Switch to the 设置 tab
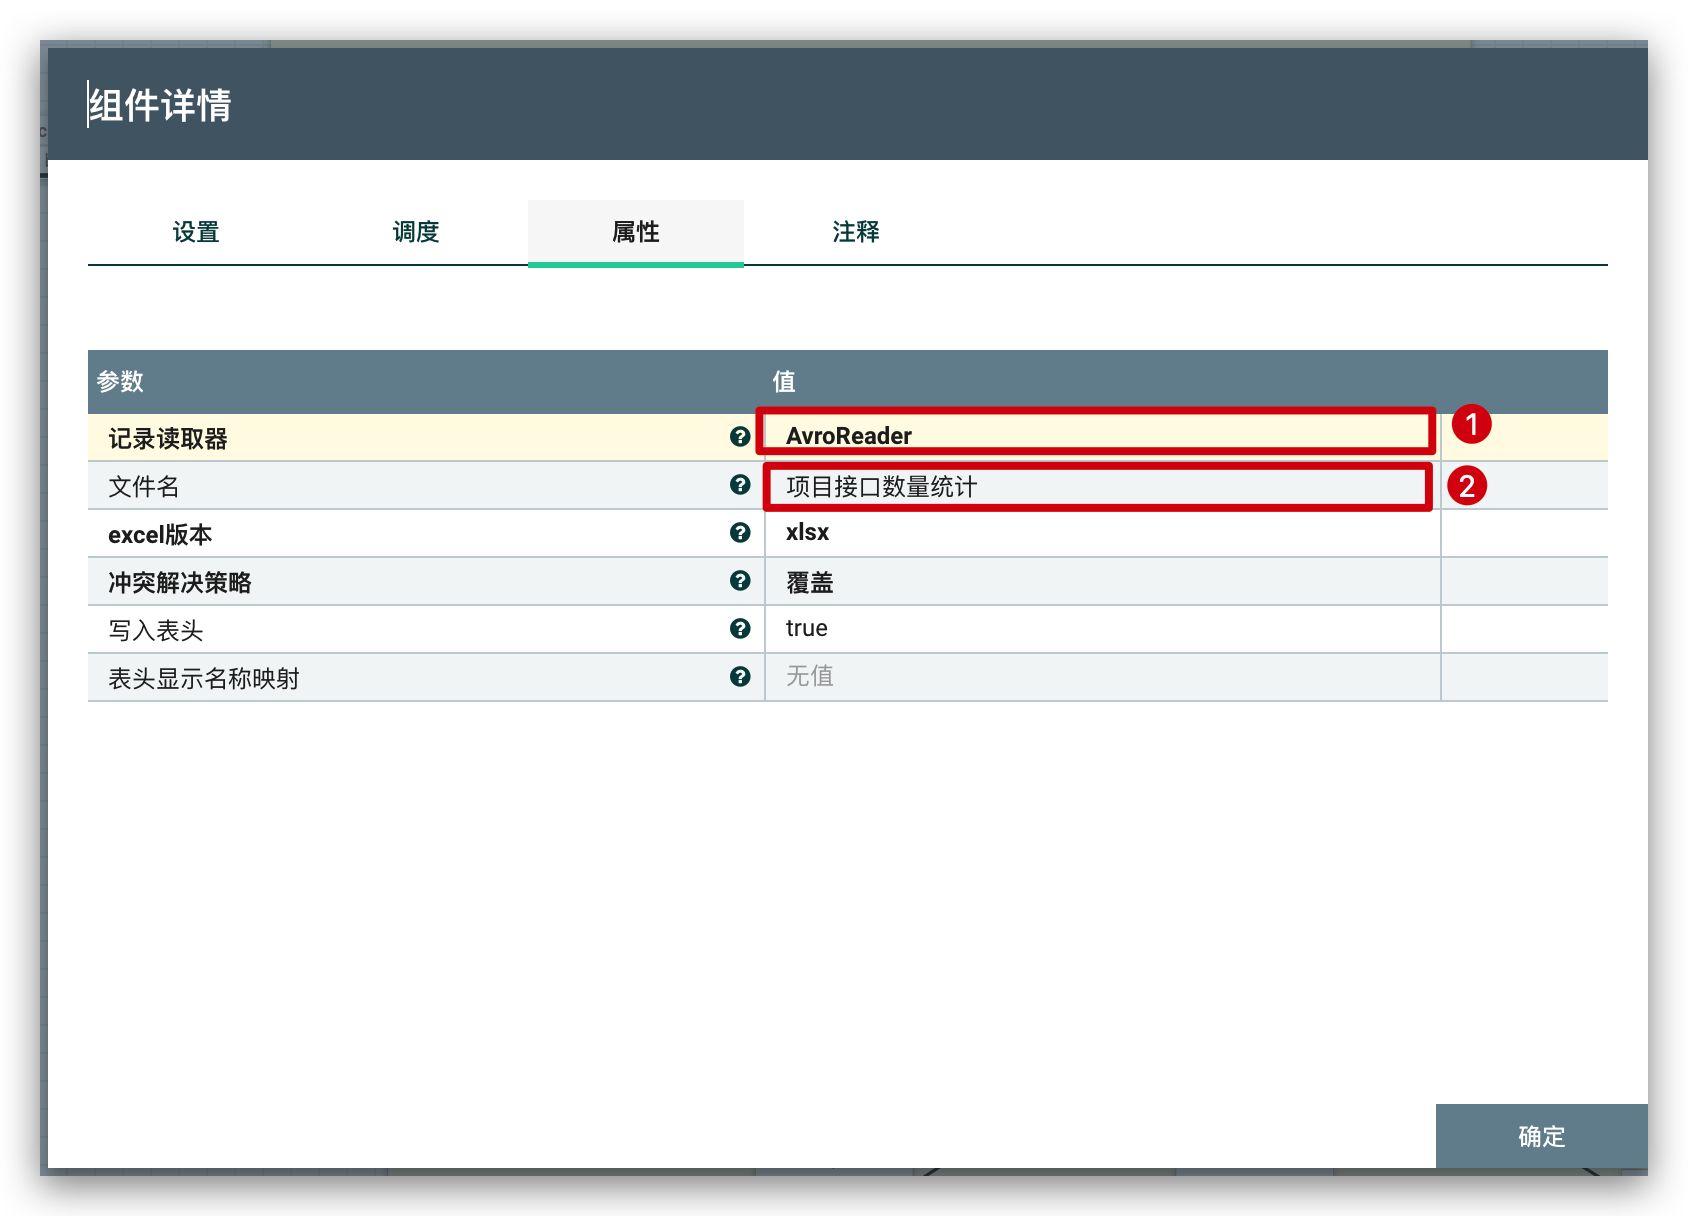1688x1216 pixels. click(196, 232)
